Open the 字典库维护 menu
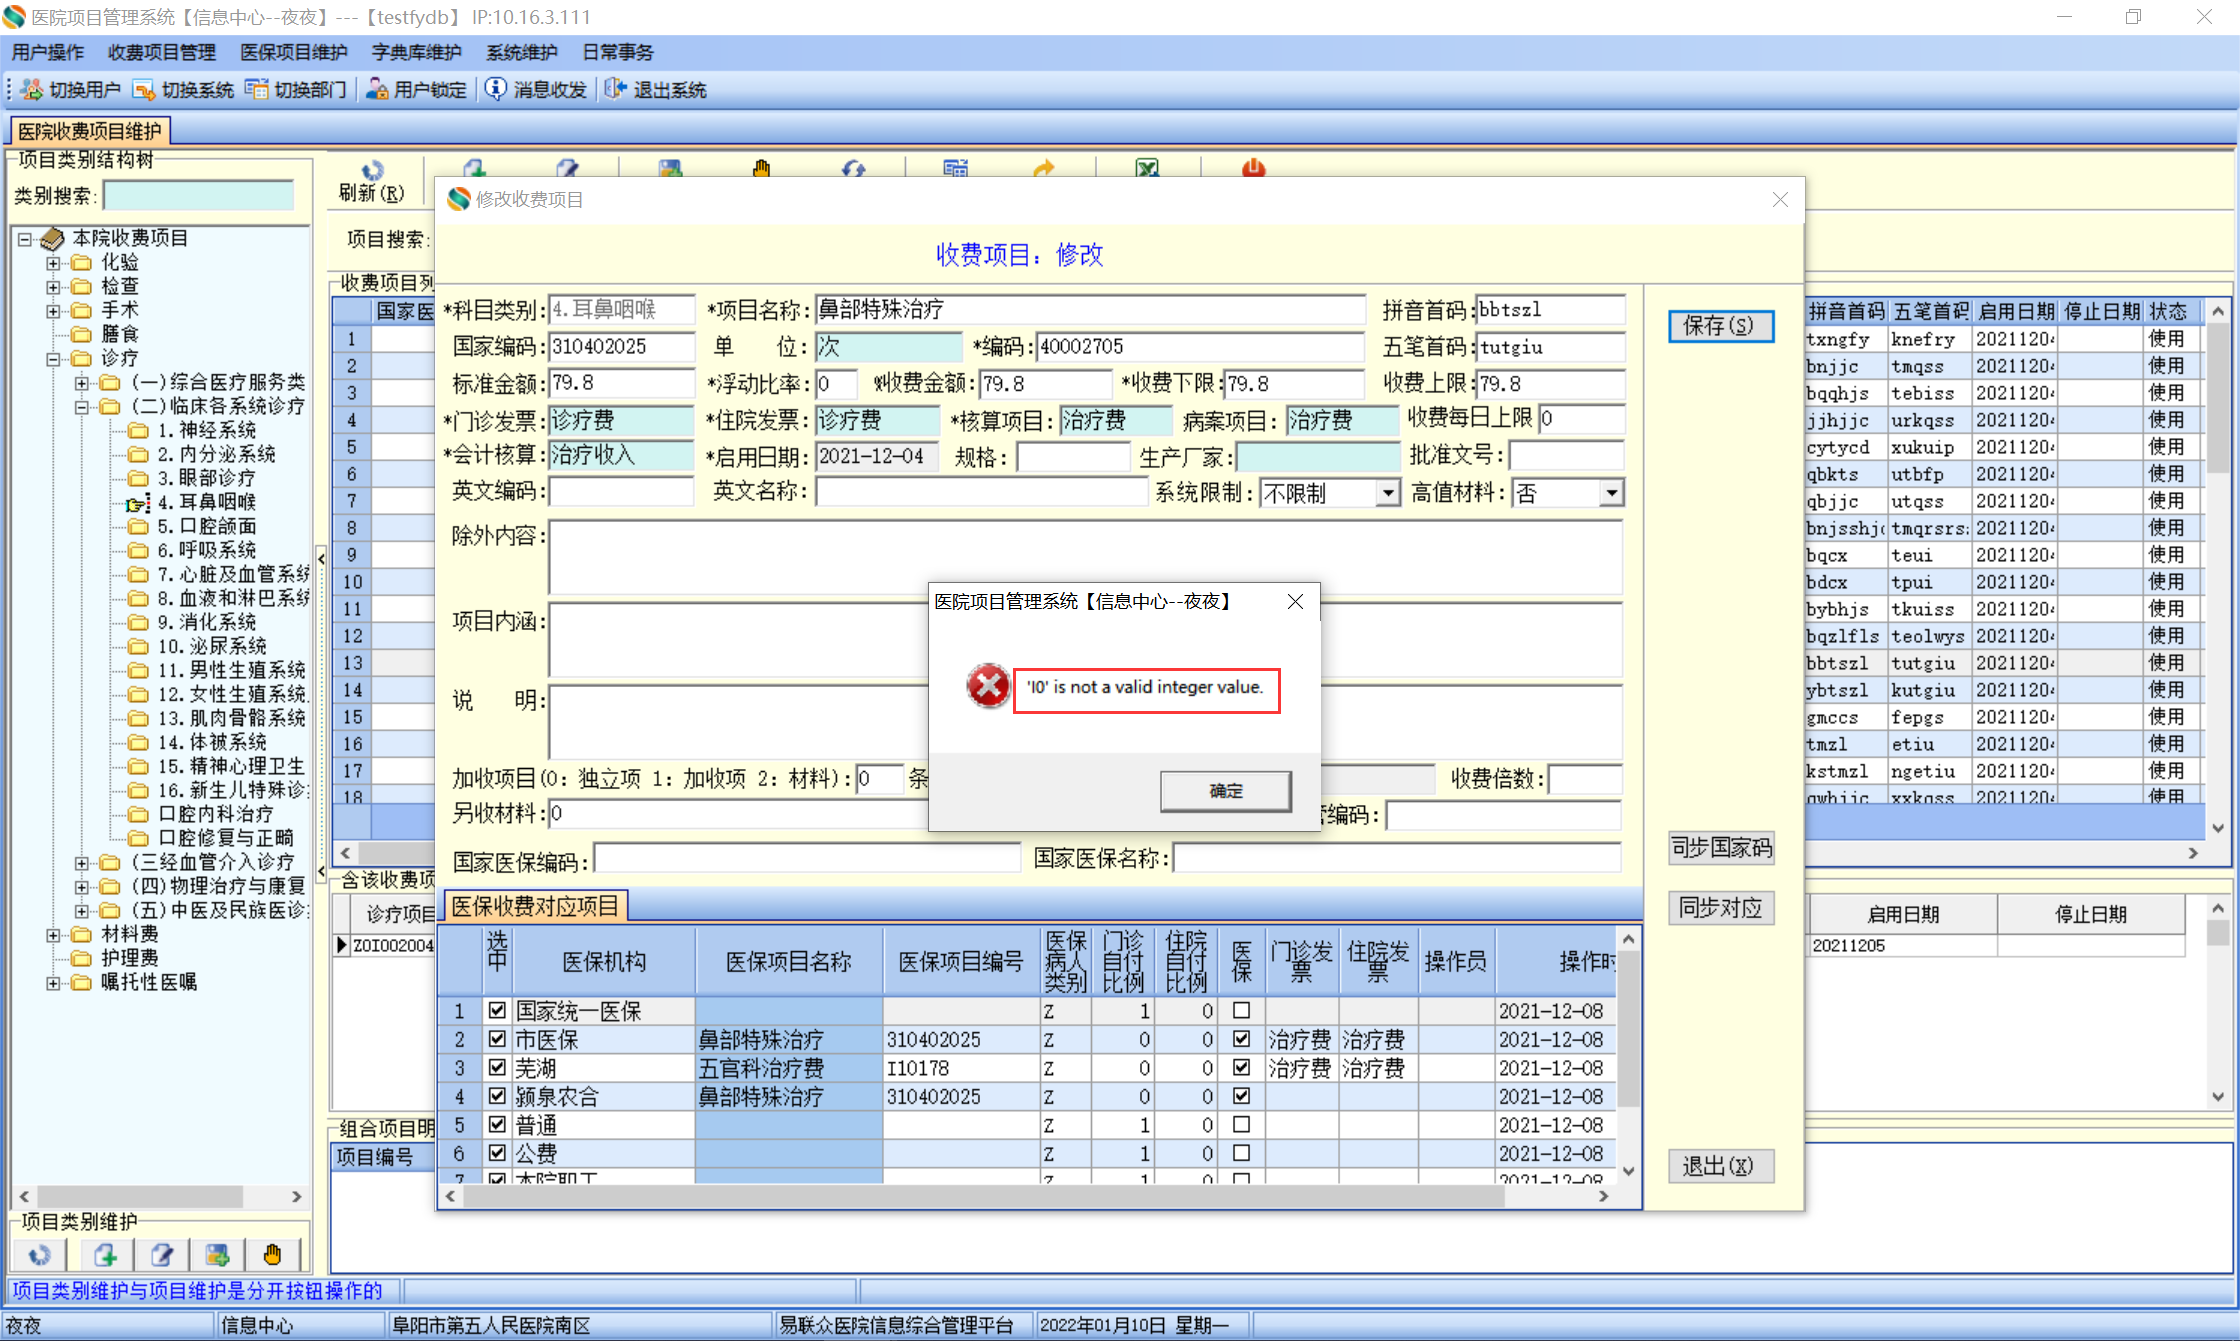The image size is (2240, 1341). click(x=416, y=52)
